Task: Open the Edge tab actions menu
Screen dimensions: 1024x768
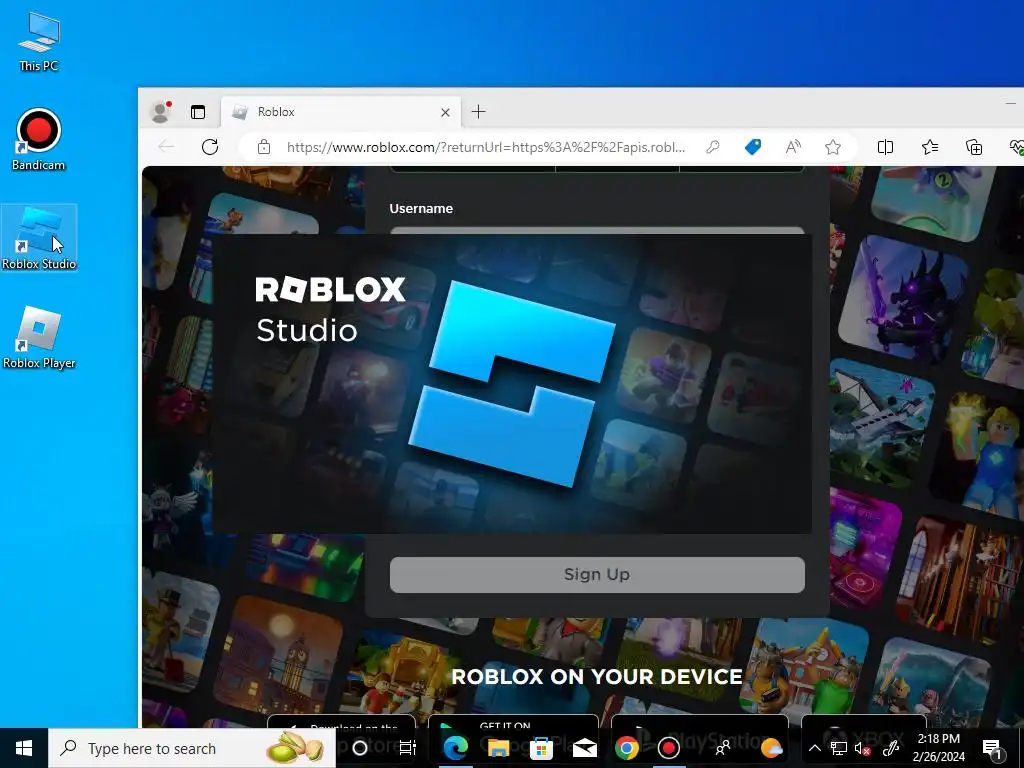Action: pos(198,112)
